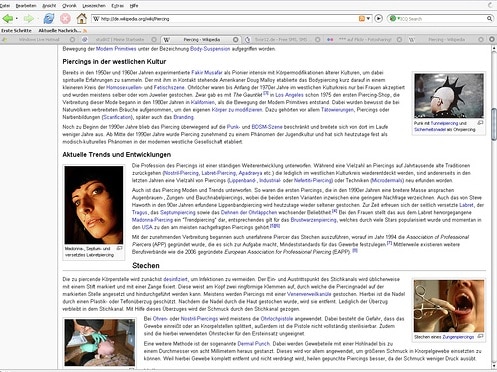497x372 pixels.
Task: Click the feed icon beside Aktuelle Nachrich...
Action: click(x=85, y=31)
